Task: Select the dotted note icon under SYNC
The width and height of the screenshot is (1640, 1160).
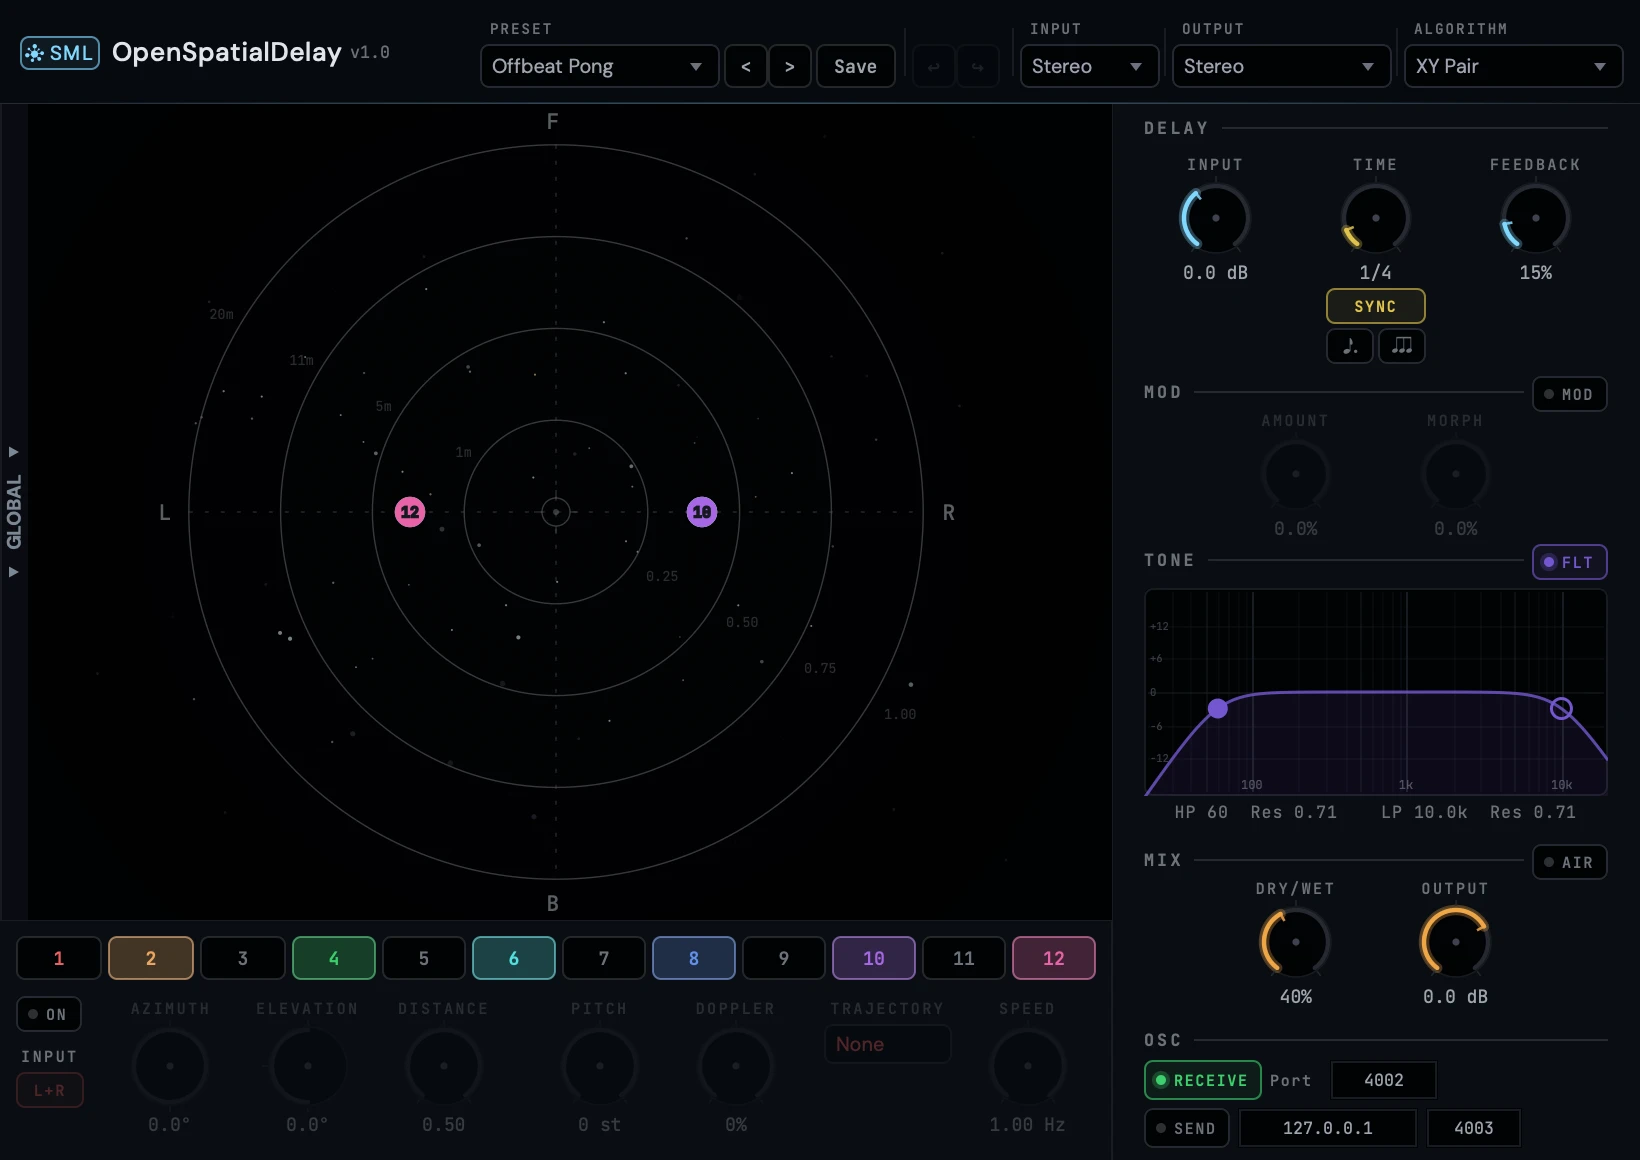Action: point(1350,346)
